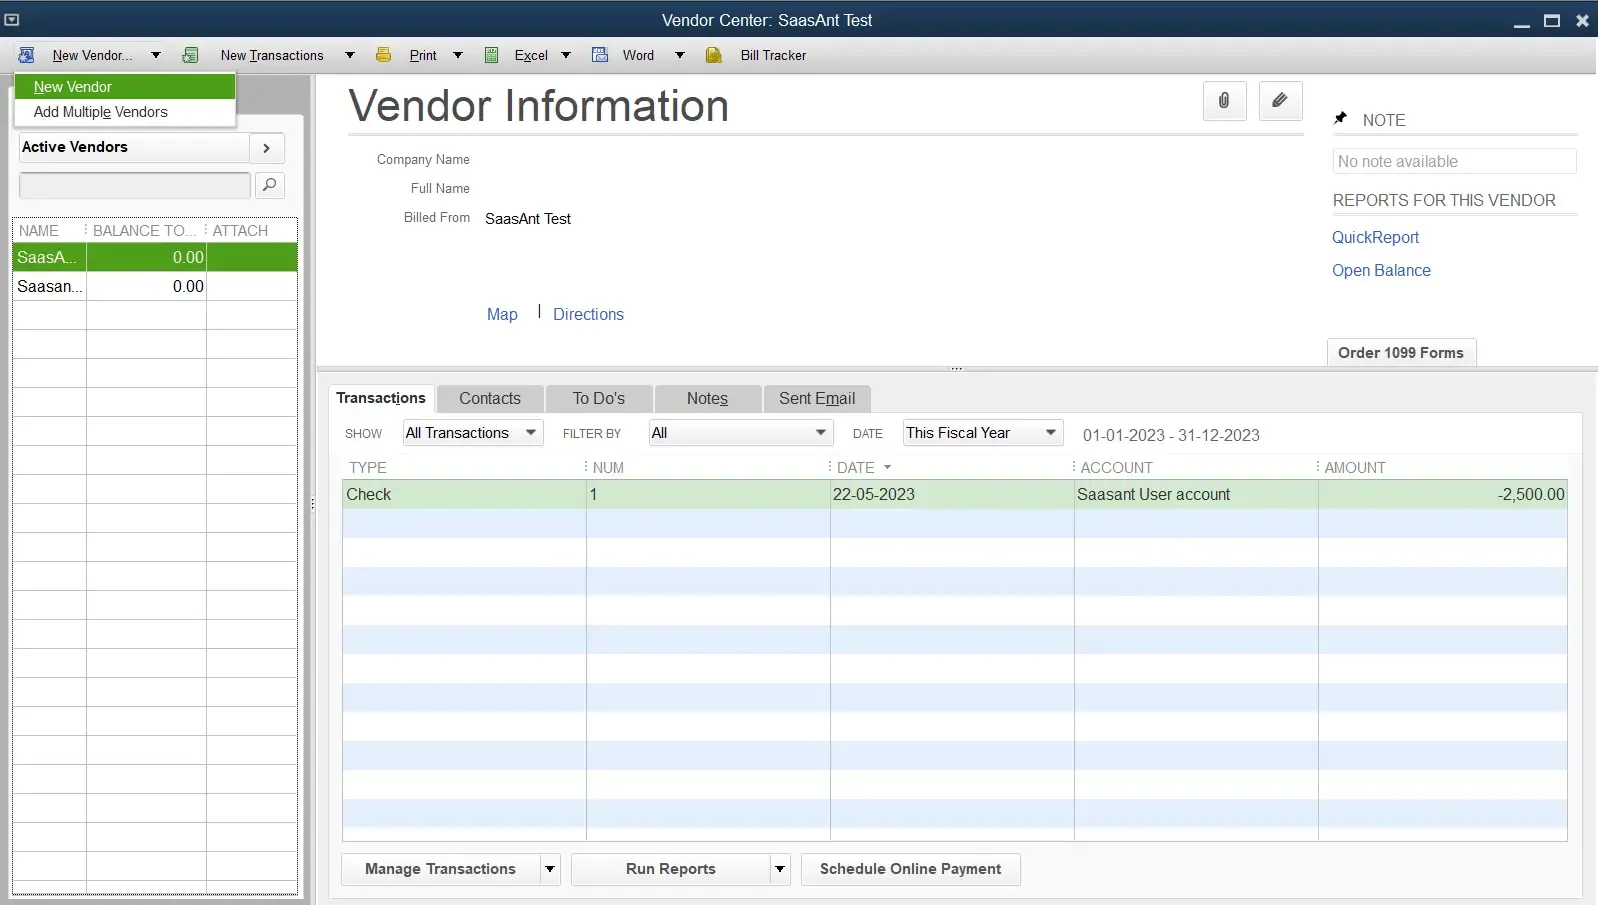This screenshot has width=1598, height=905.
Task: Click the 22-05-2023 date cell
Action: point(952,494)
